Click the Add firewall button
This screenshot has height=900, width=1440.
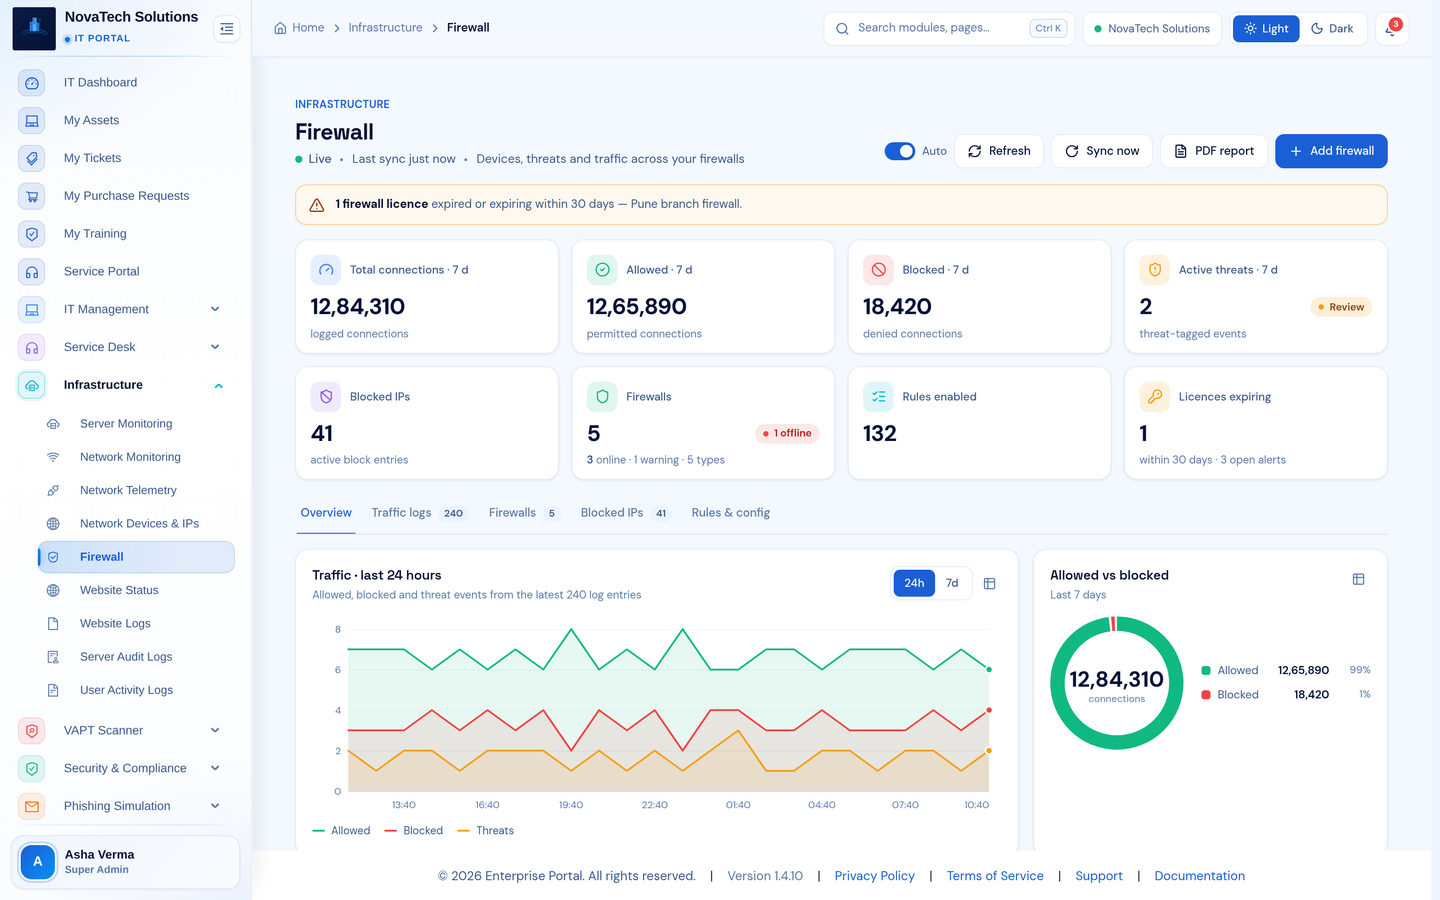pyautogui.click(x=1331, y=151)
